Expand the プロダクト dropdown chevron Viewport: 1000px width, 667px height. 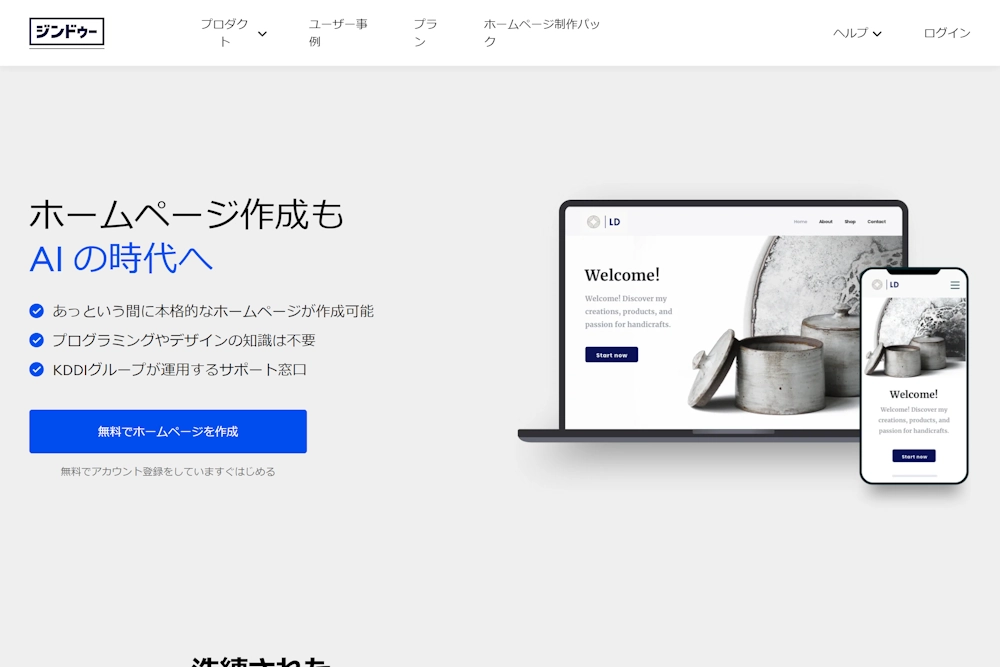click(x=262, y=34)
